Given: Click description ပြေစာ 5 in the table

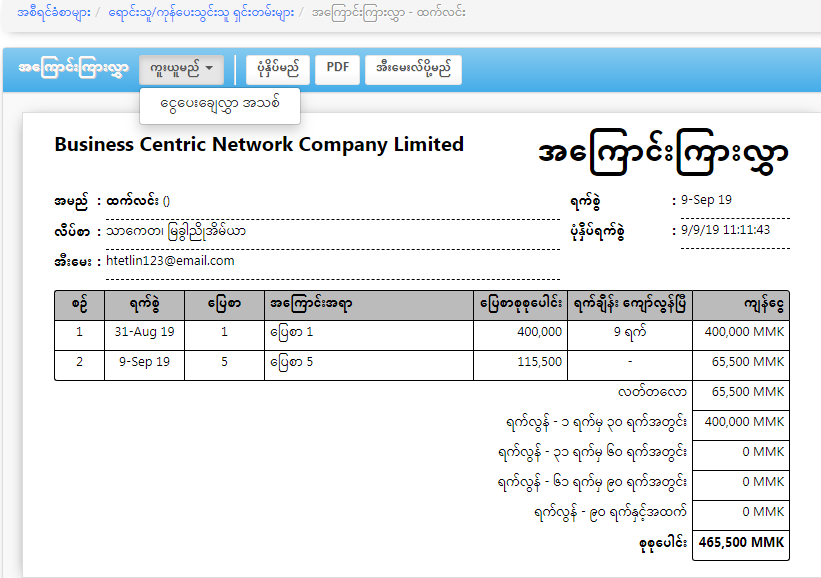Looking at the screenshot, I should click(292, 362).
